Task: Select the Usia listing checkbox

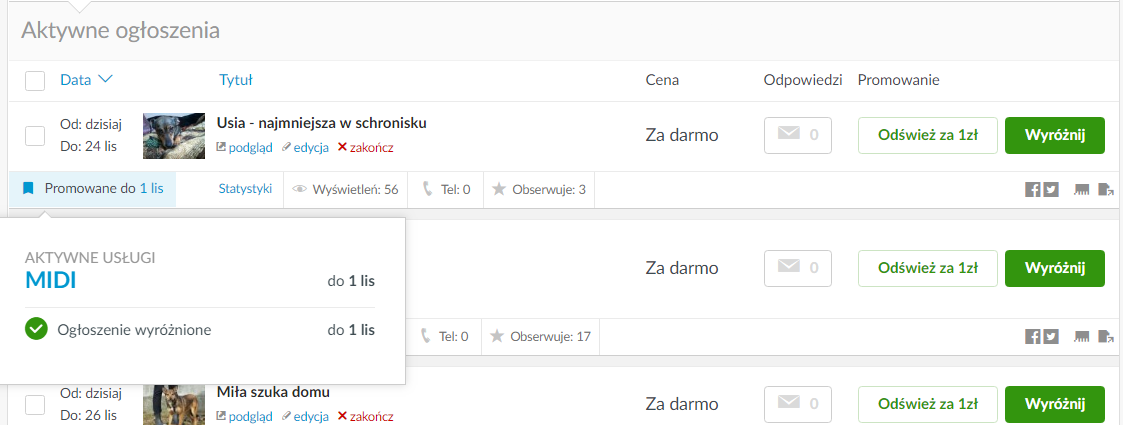Action: (x=35, y=135)
